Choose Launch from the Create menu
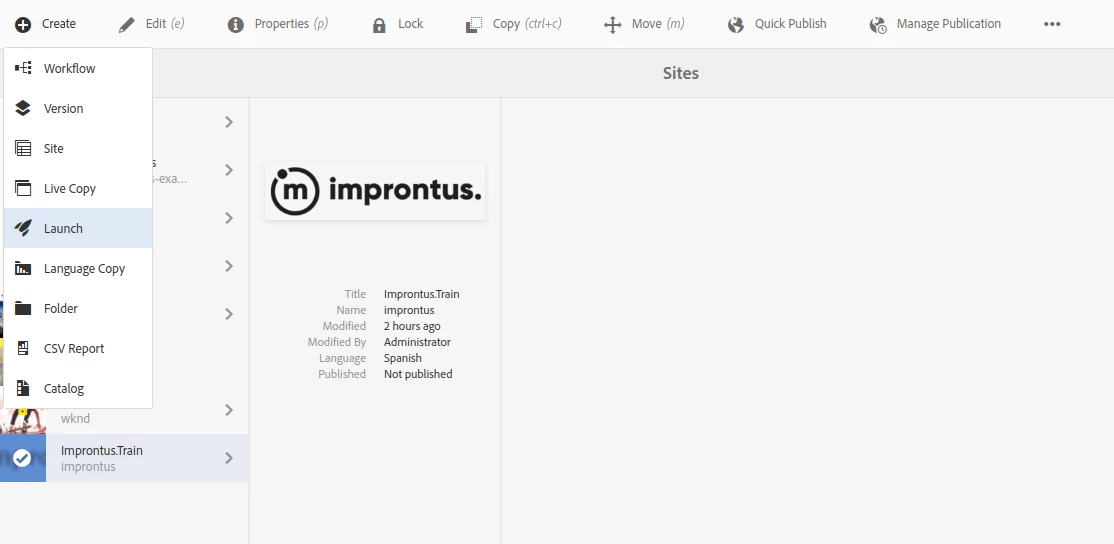The width and height of the screenshot is (1114, 544). pyautogui.click(x=78, y=228)
